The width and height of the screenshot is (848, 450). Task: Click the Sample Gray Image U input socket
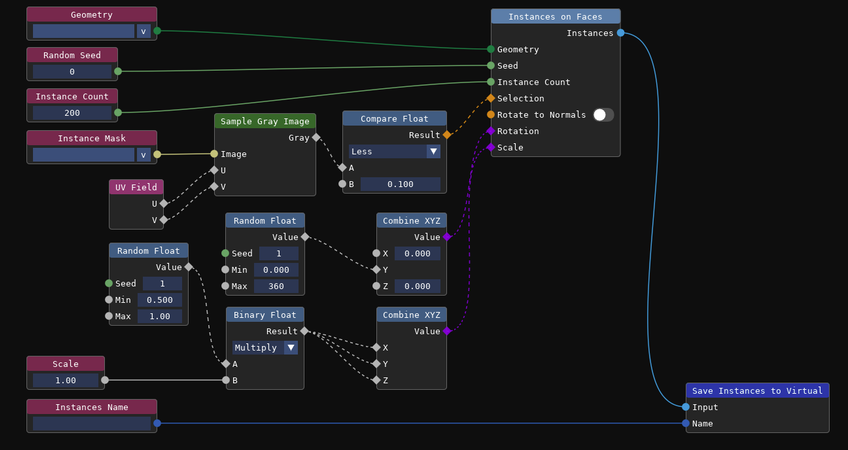click(x=214, y=170)
